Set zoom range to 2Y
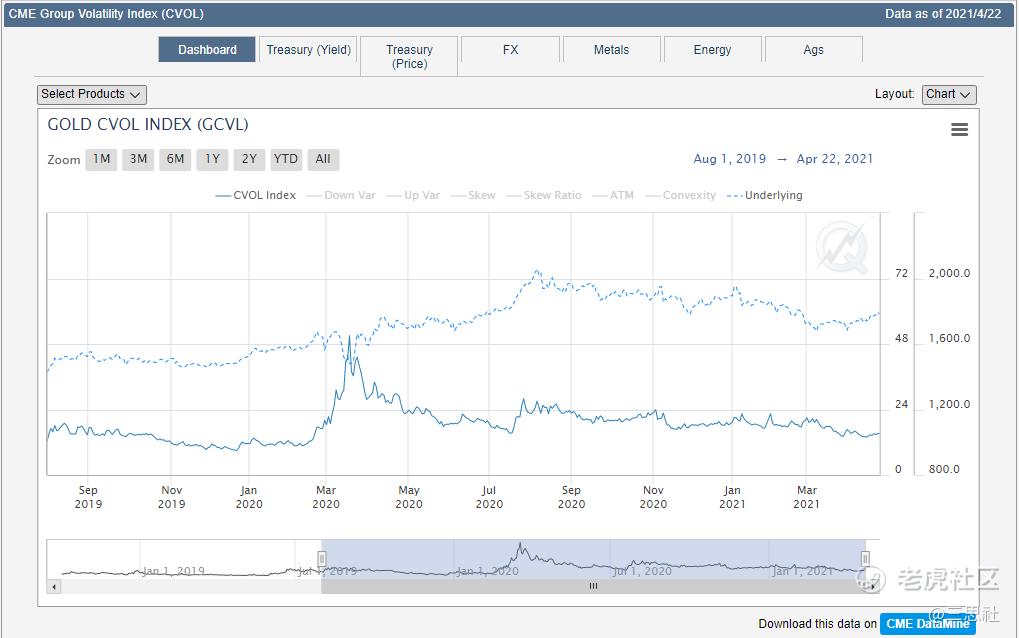 pyautogui.click(x=249, y=159)
